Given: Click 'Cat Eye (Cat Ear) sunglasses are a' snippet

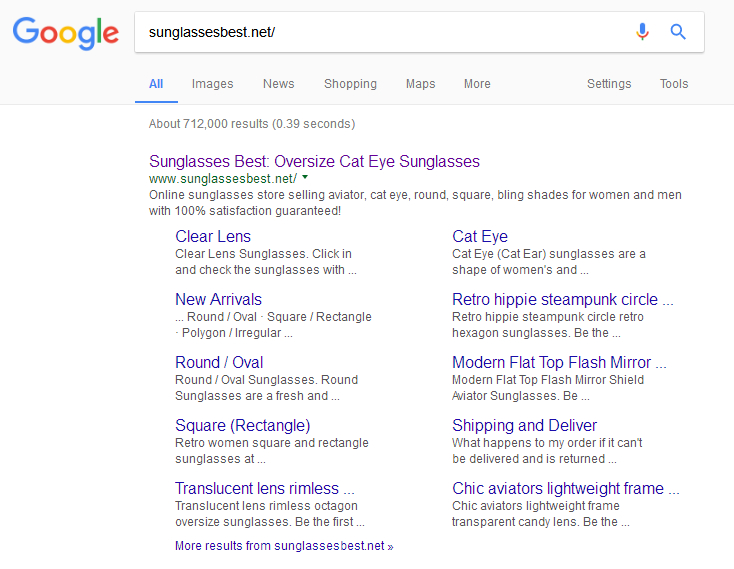Looking at the screenshot, I should click(x=549, y=262).
